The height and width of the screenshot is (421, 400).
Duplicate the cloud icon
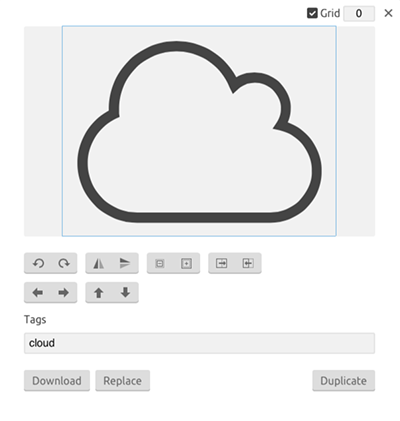pos(344,381)
